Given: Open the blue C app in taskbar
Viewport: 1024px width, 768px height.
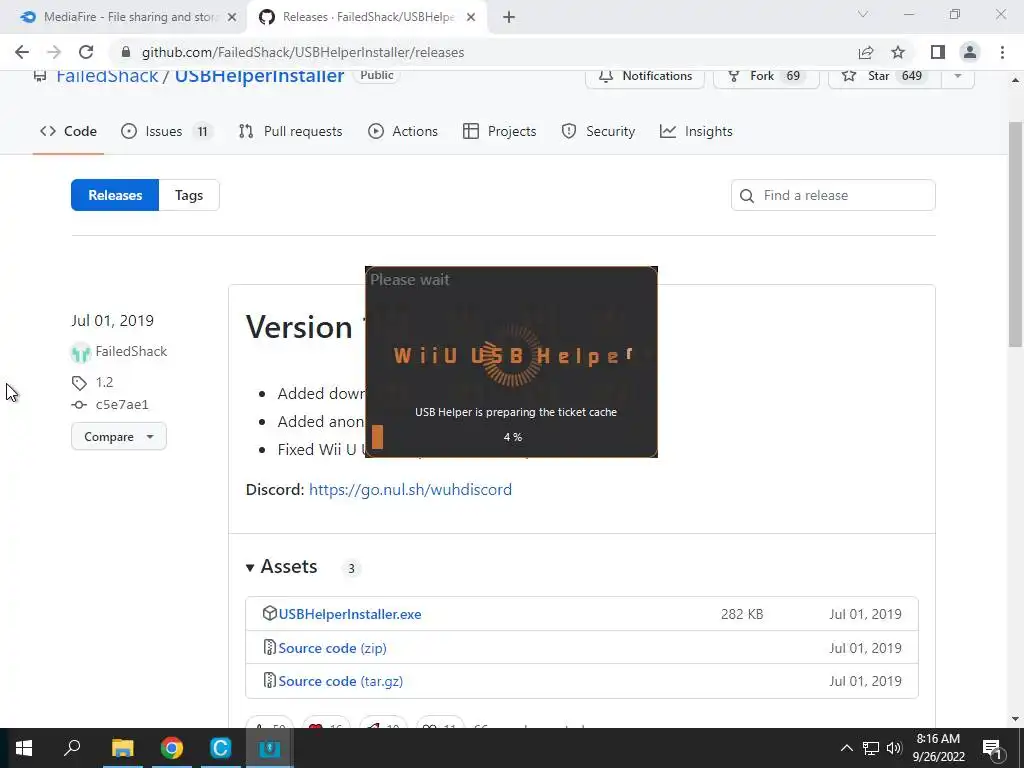Looking at the screenshot, I should [x=221, y=748].
